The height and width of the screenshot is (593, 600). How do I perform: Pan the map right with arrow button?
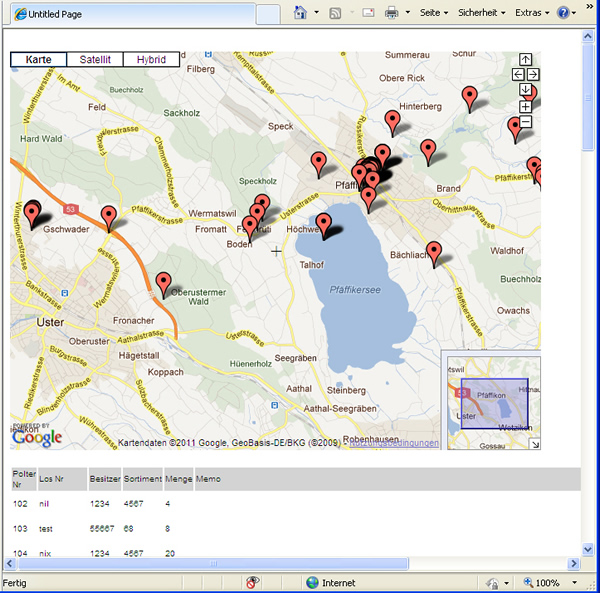(x=533, y=74)
